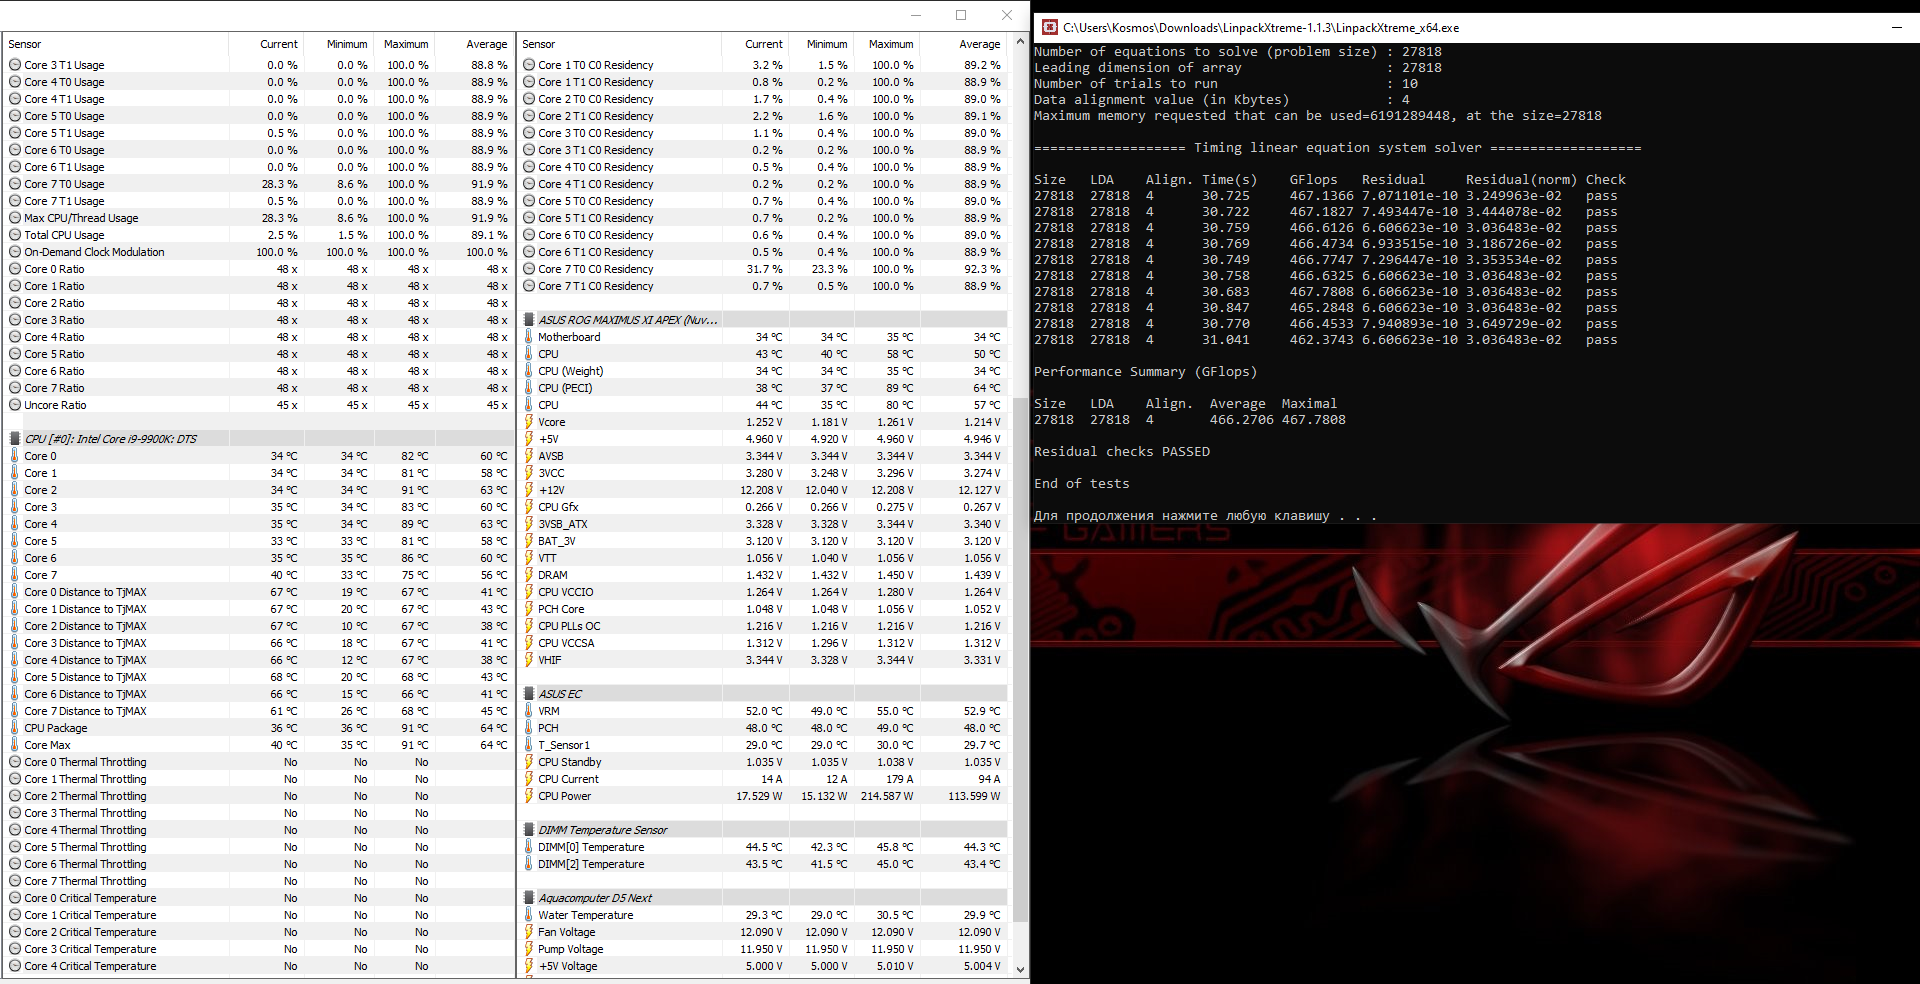Select the Fan Voltage lightning icon
The width and height of the screenshot is (1920, 984).
[x=529, y=932]
